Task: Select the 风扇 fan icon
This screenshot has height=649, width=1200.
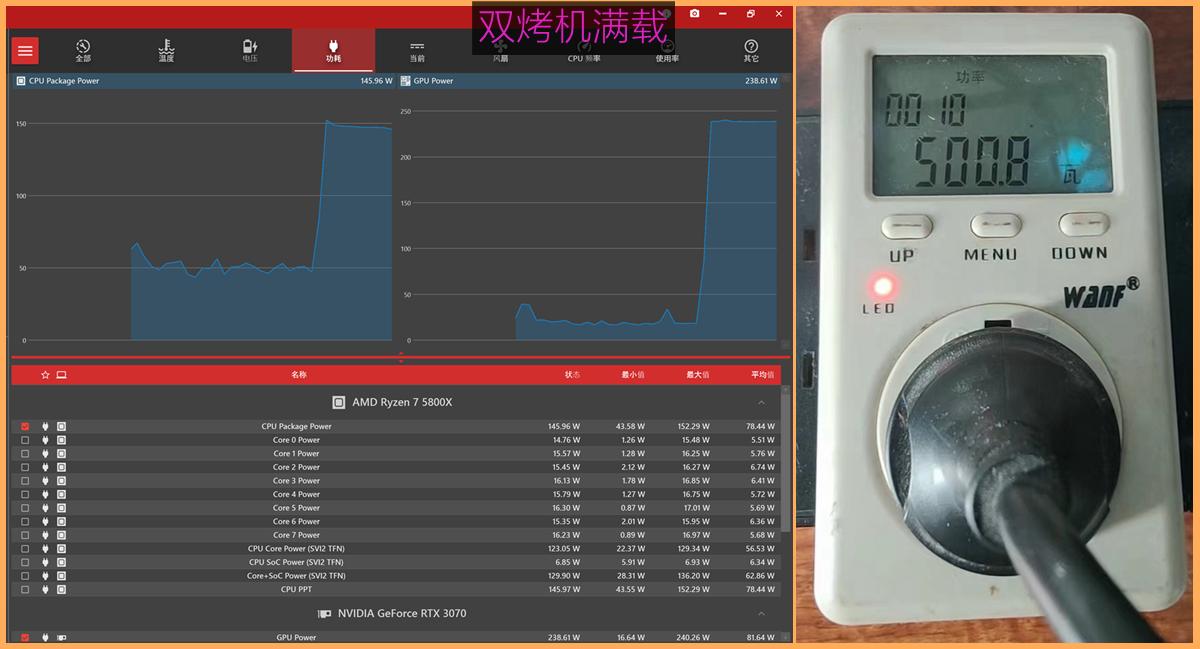Action: click(500, 50)
